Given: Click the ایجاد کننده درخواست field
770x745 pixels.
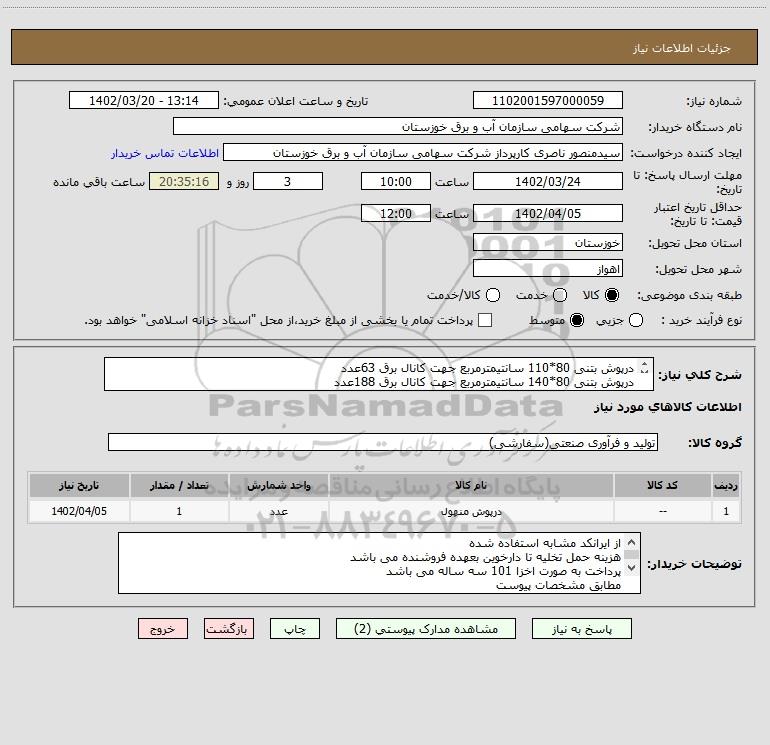Looking at the screenshot, I should click(423, 152).
